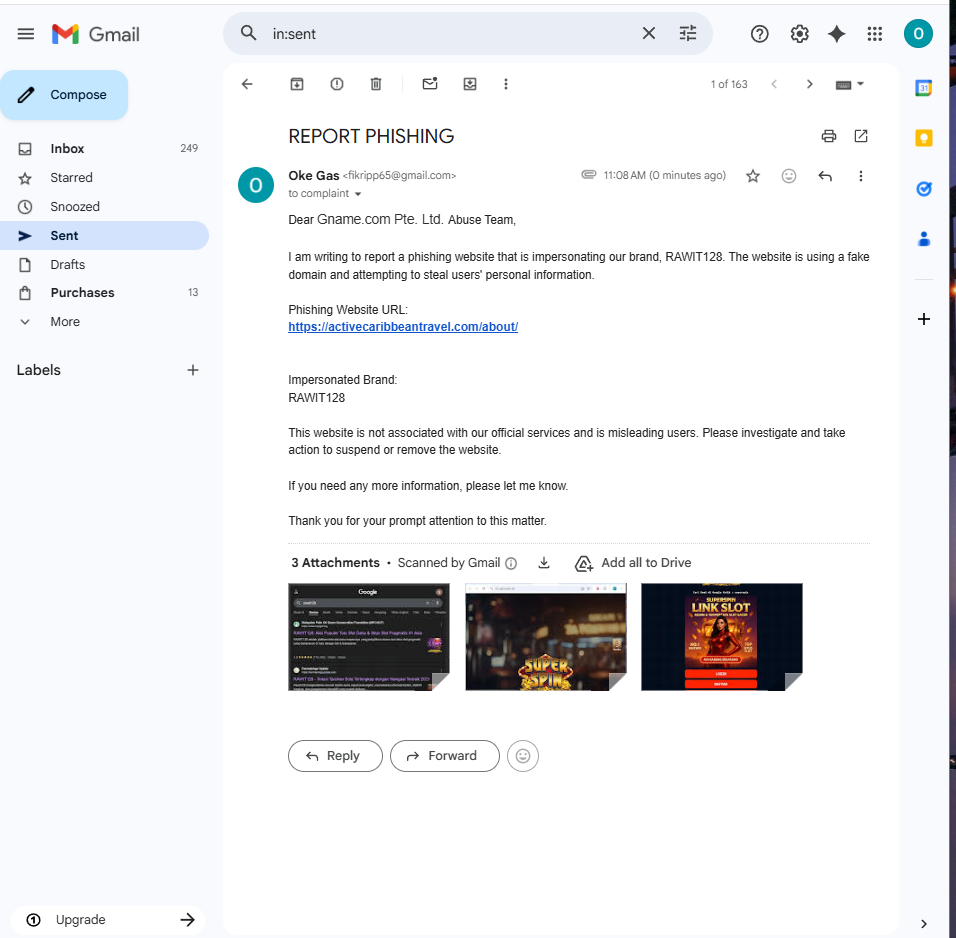
Task: Click the sender name Oke Gas
Action: [313, 176]
